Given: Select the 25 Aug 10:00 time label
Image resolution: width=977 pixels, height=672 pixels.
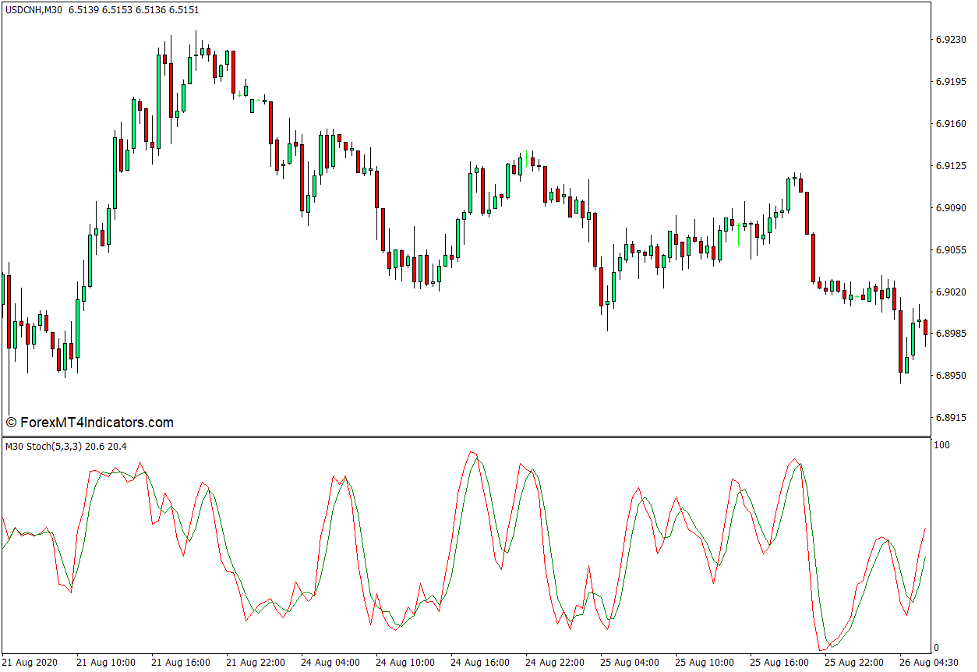Looking at the screenshot, I should pyautogui.click(x=705, y=662).
